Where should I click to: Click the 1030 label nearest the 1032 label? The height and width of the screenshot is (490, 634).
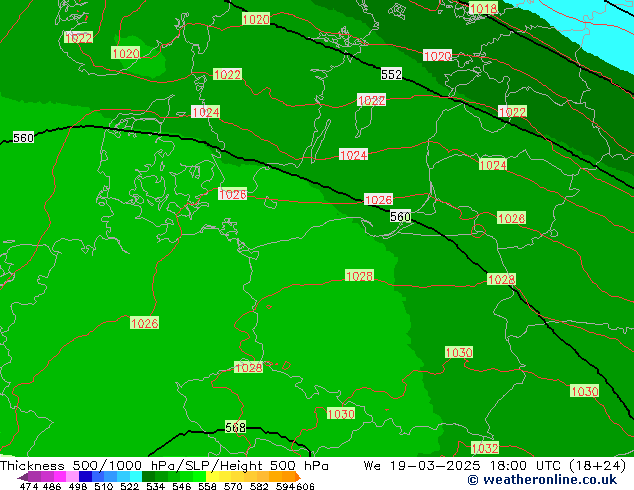click(x=459, y=353)
